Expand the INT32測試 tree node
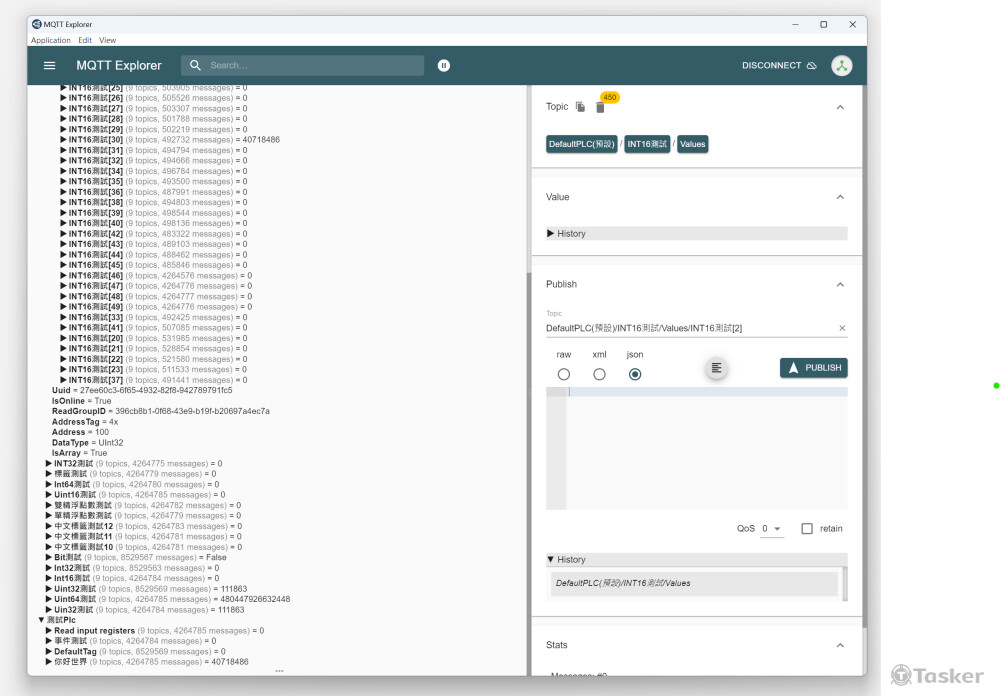This screenshot has width=1000, height=696. (47, 464)
